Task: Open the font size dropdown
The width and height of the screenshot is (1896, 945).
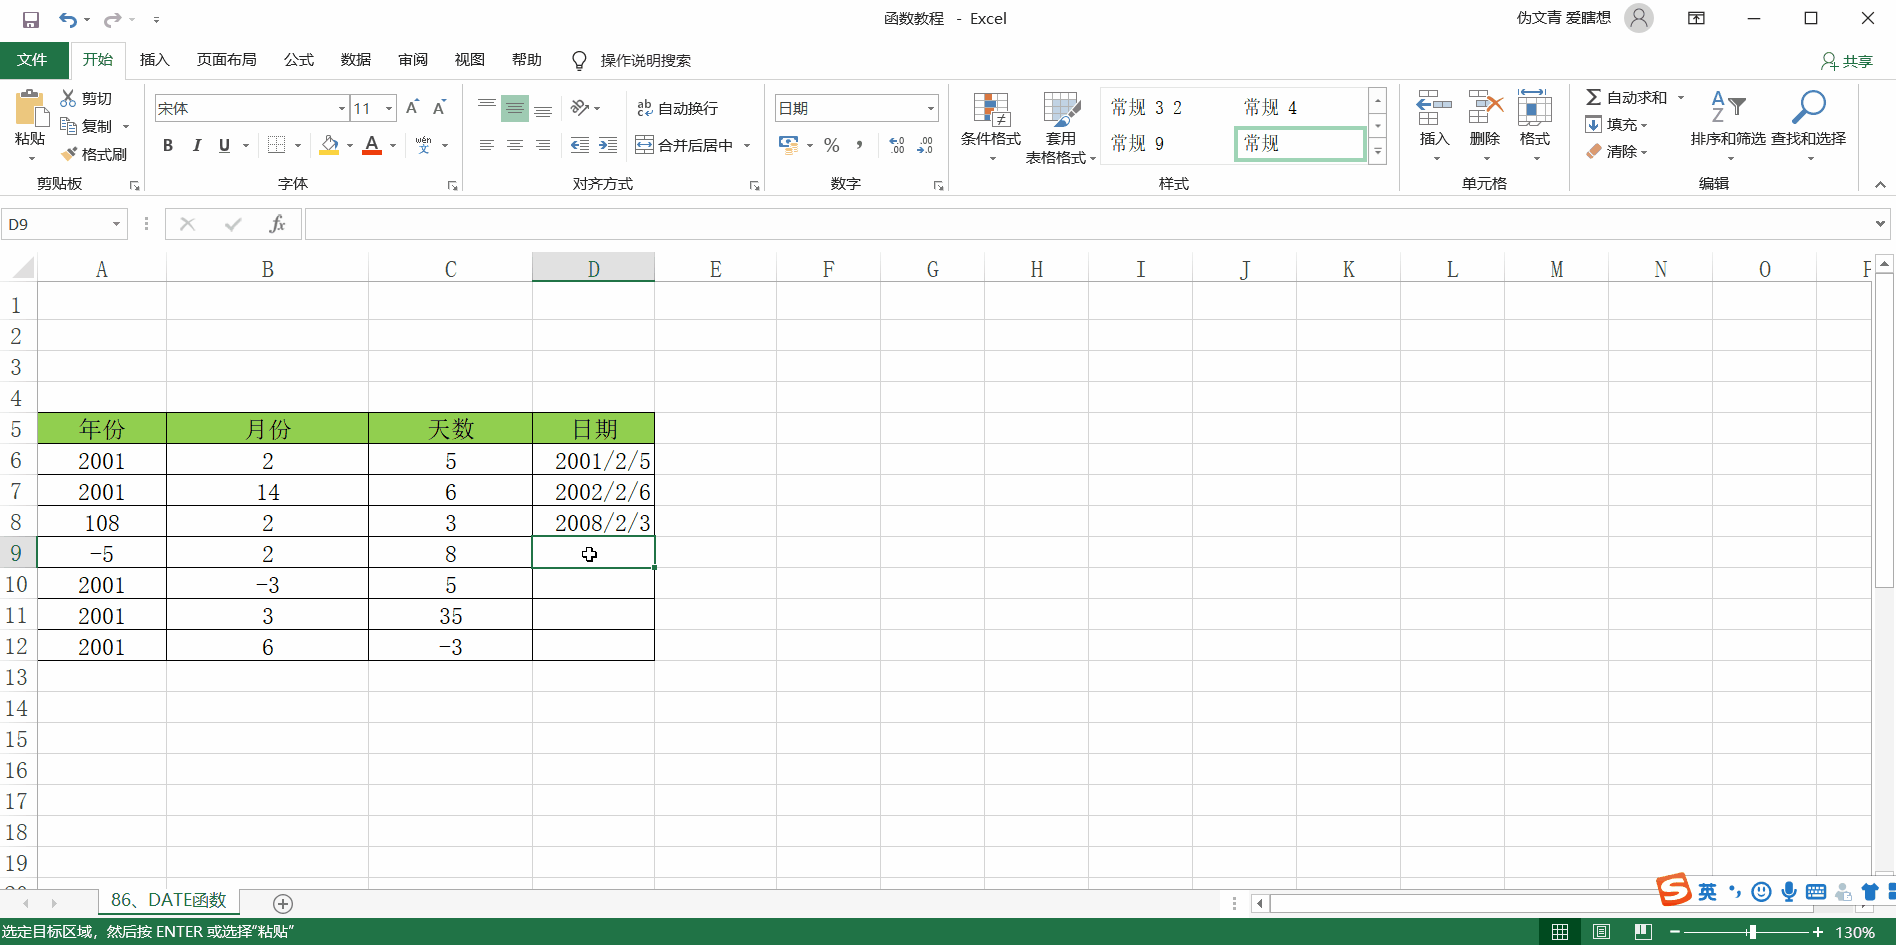Action: point(389,108)
